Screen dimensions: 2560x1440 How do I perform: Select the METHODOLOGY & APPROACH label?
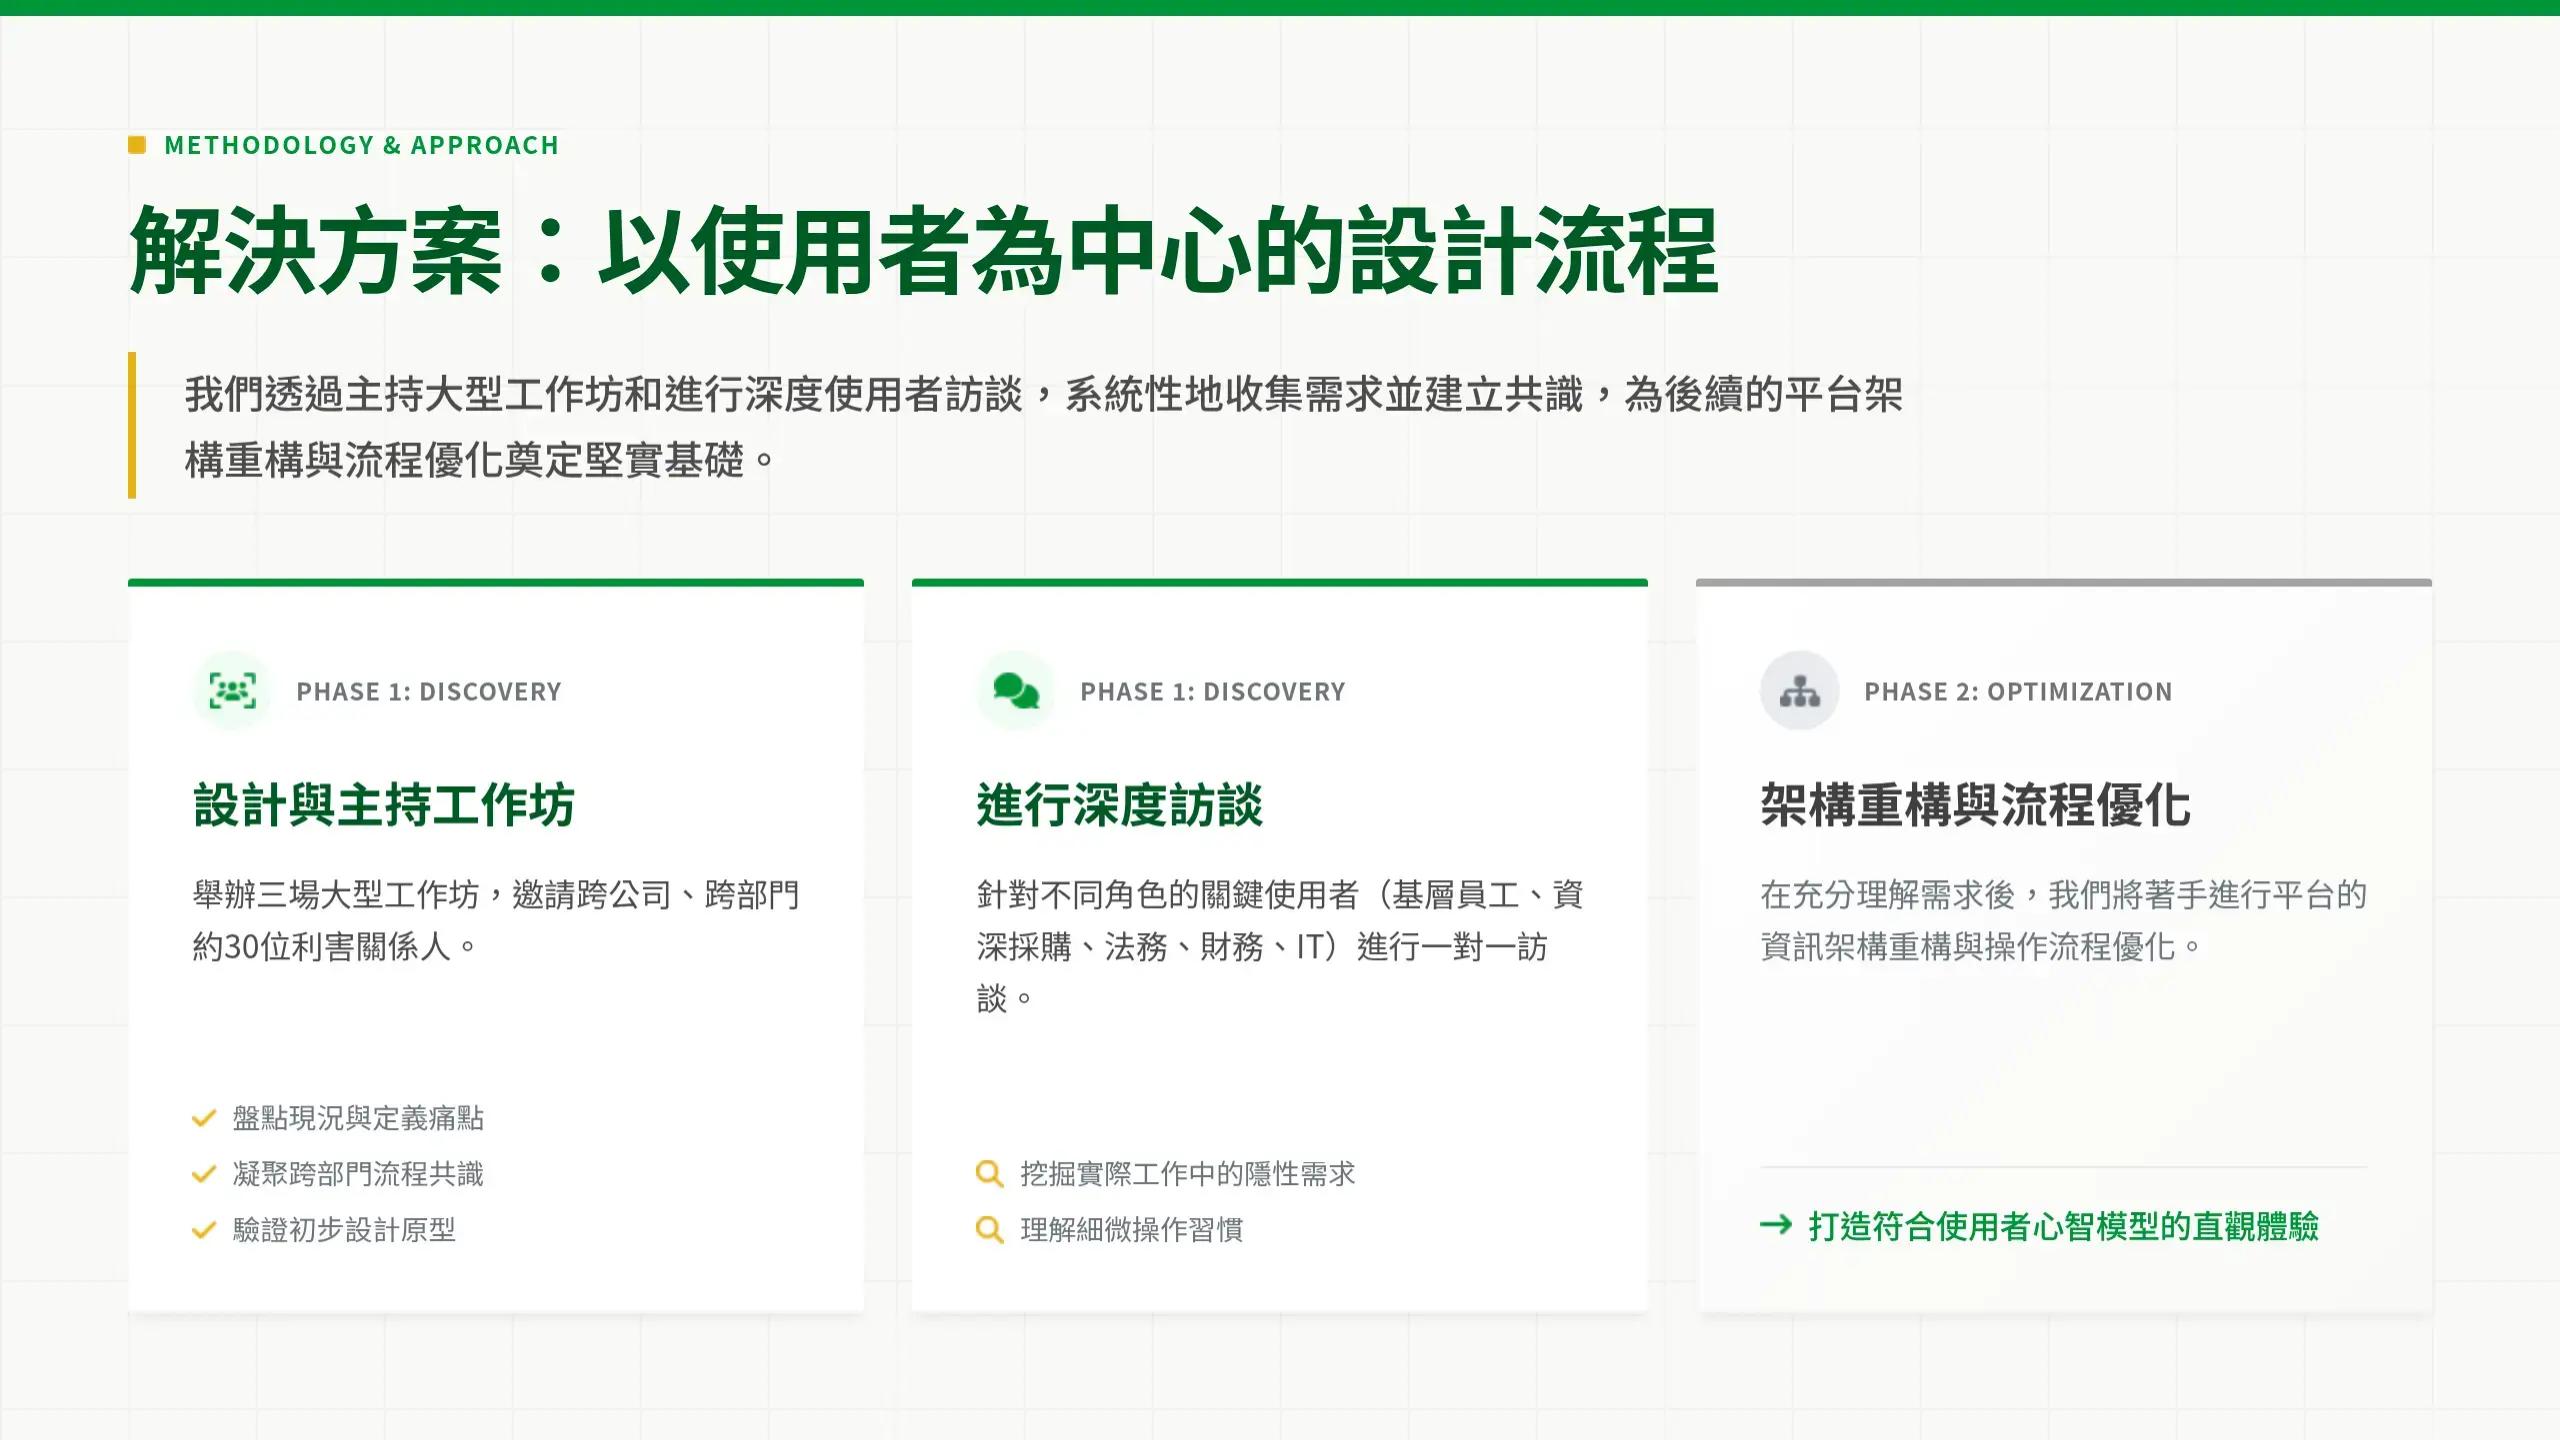click(x=361, y=145)
